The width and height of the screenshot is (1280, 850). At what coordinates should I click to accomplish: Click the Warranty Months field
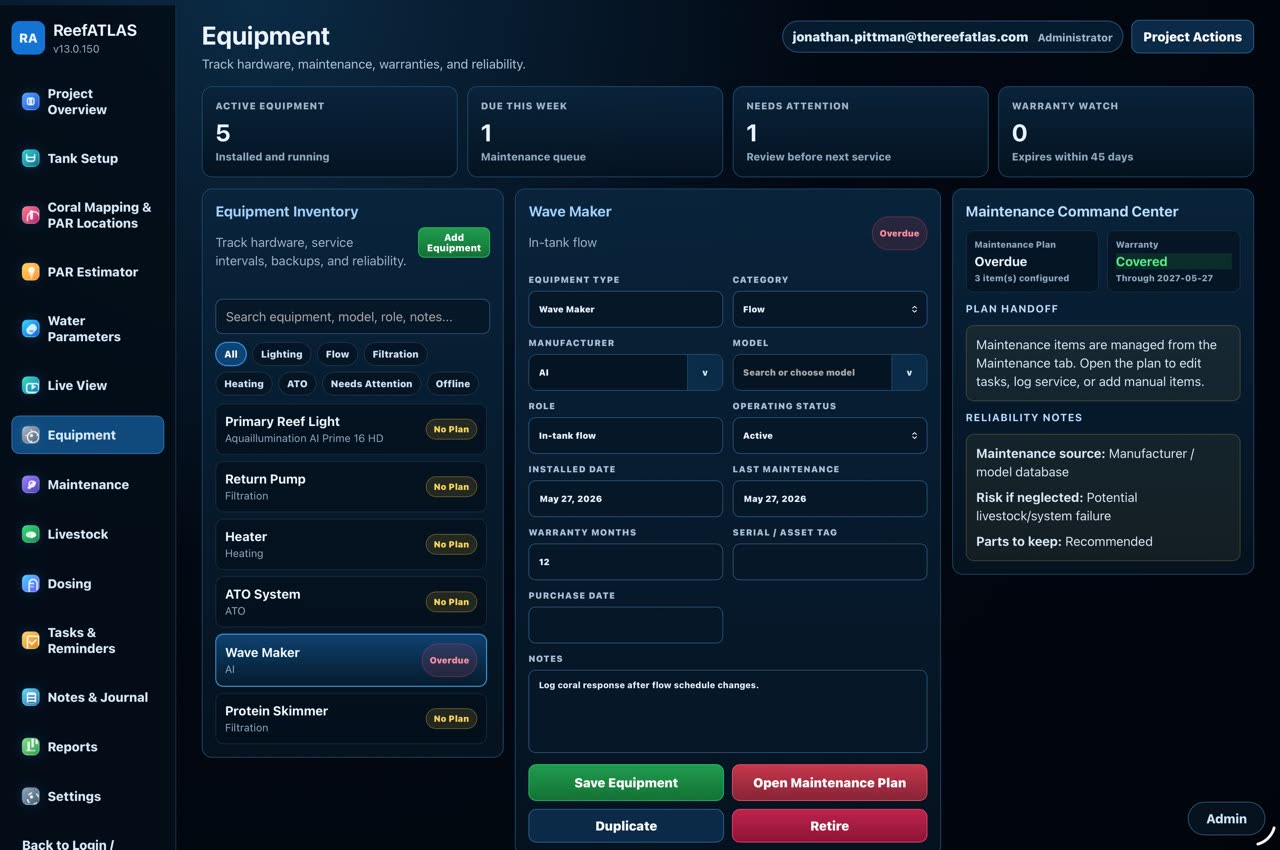pos(626,562)
